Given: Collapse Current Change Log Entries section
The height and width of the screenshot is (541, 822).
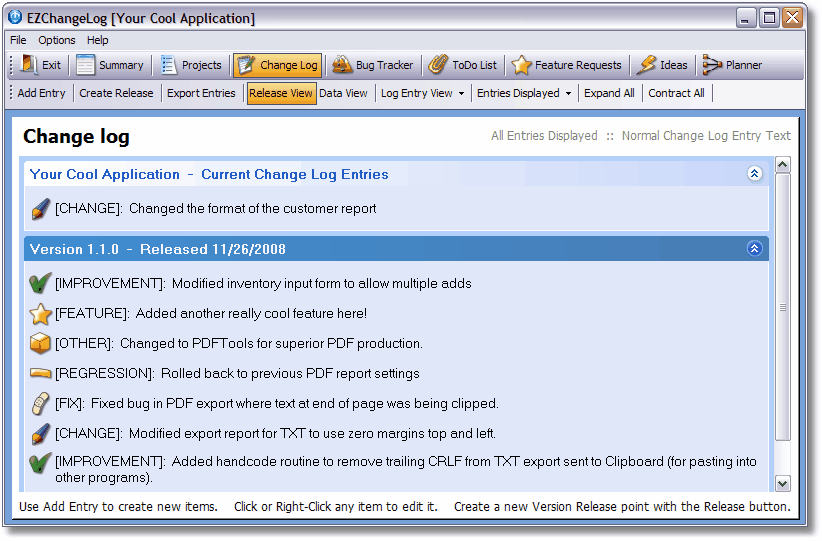Looking at the screenshot, I should coord(755,174).
